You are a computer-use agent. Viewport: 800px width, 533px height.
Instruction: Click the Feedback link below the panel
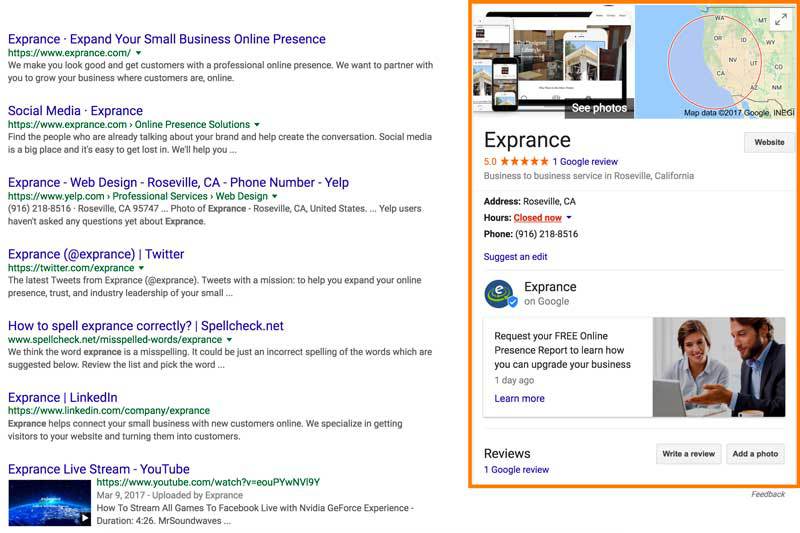[768, 494]
